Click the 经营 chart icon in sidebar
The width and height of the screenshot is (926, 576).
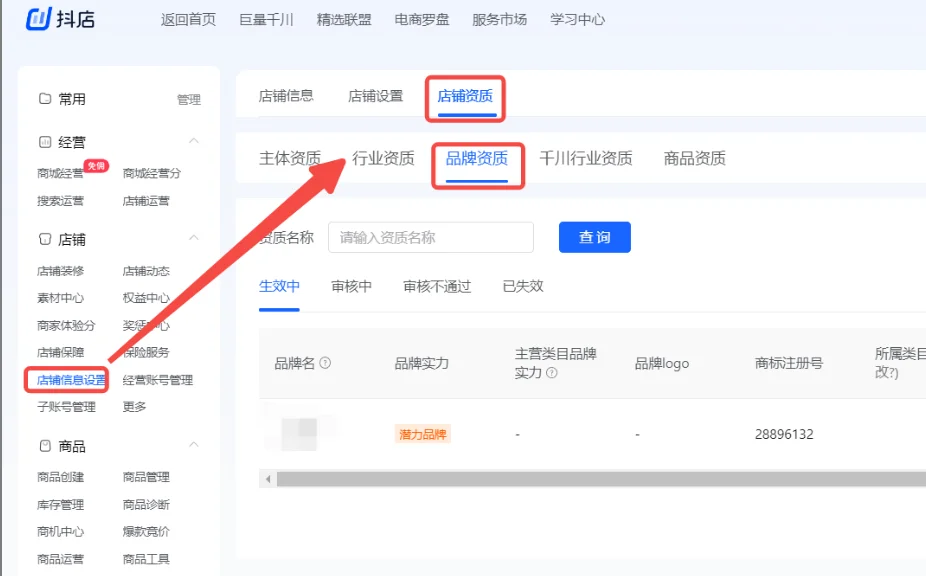point(45,142)
